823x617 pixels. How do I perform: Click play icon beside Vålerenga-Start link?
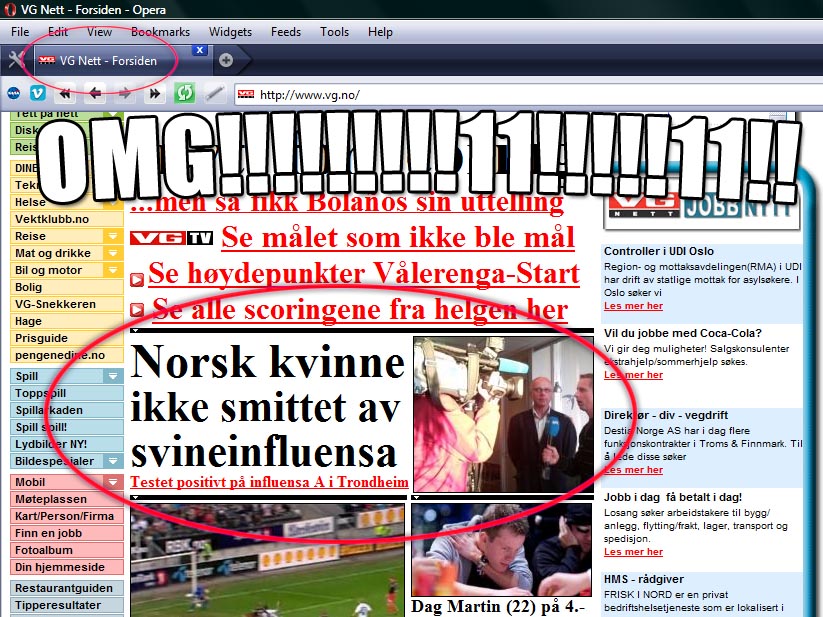click(136, 280)
